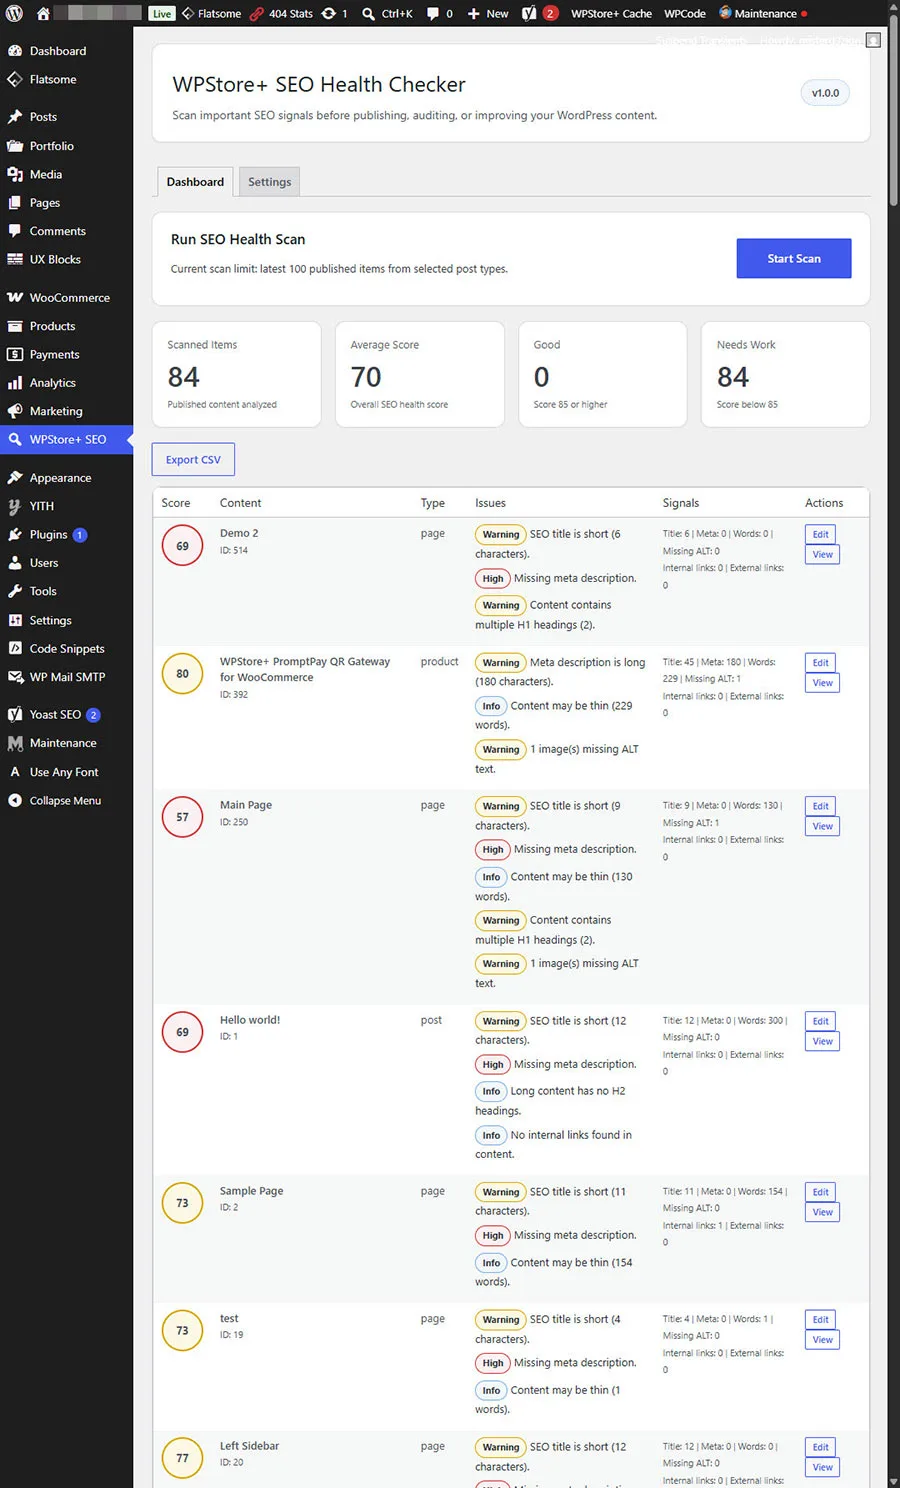The width and height of the screenshot is (900, 1488).
Task: Click the score 57 circle
Action: click(x=182, y=817)
